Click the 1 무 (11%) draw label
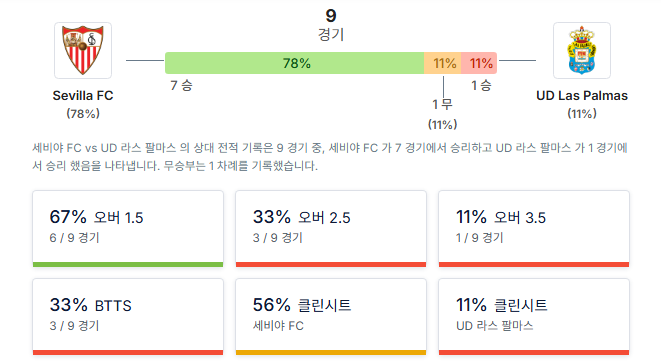Screen dimensions: 661x364 pyautogui.click(x=443, y=114)
